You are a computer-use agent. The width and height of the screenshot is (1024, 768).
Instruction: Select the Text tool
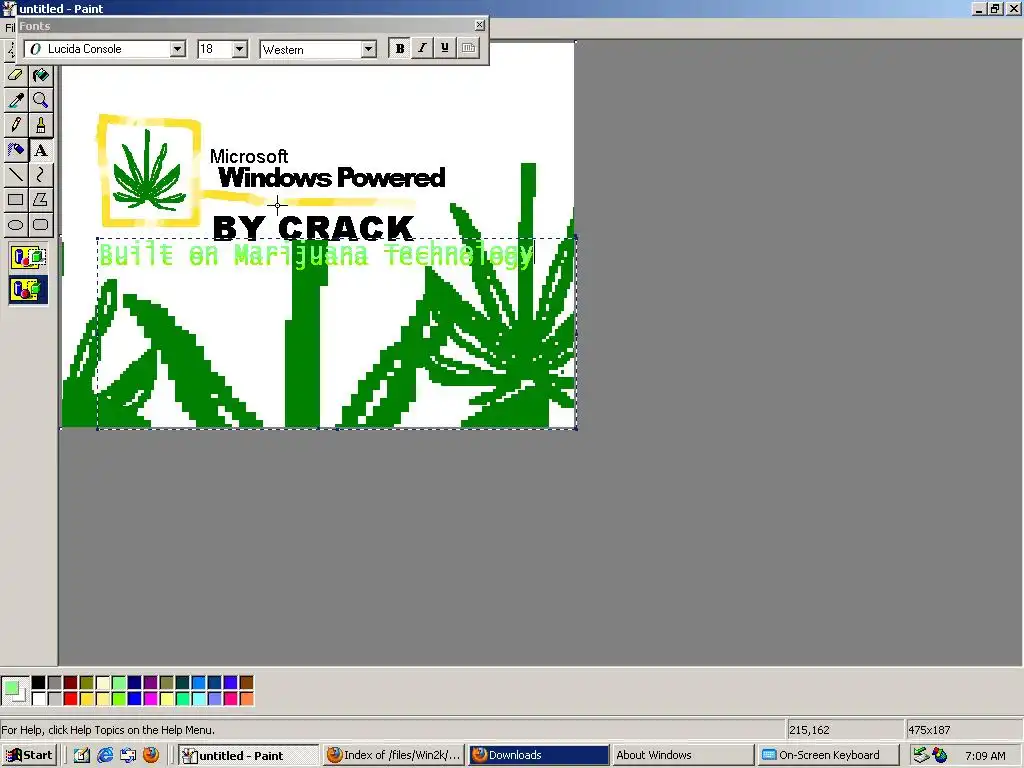(40, 150)
